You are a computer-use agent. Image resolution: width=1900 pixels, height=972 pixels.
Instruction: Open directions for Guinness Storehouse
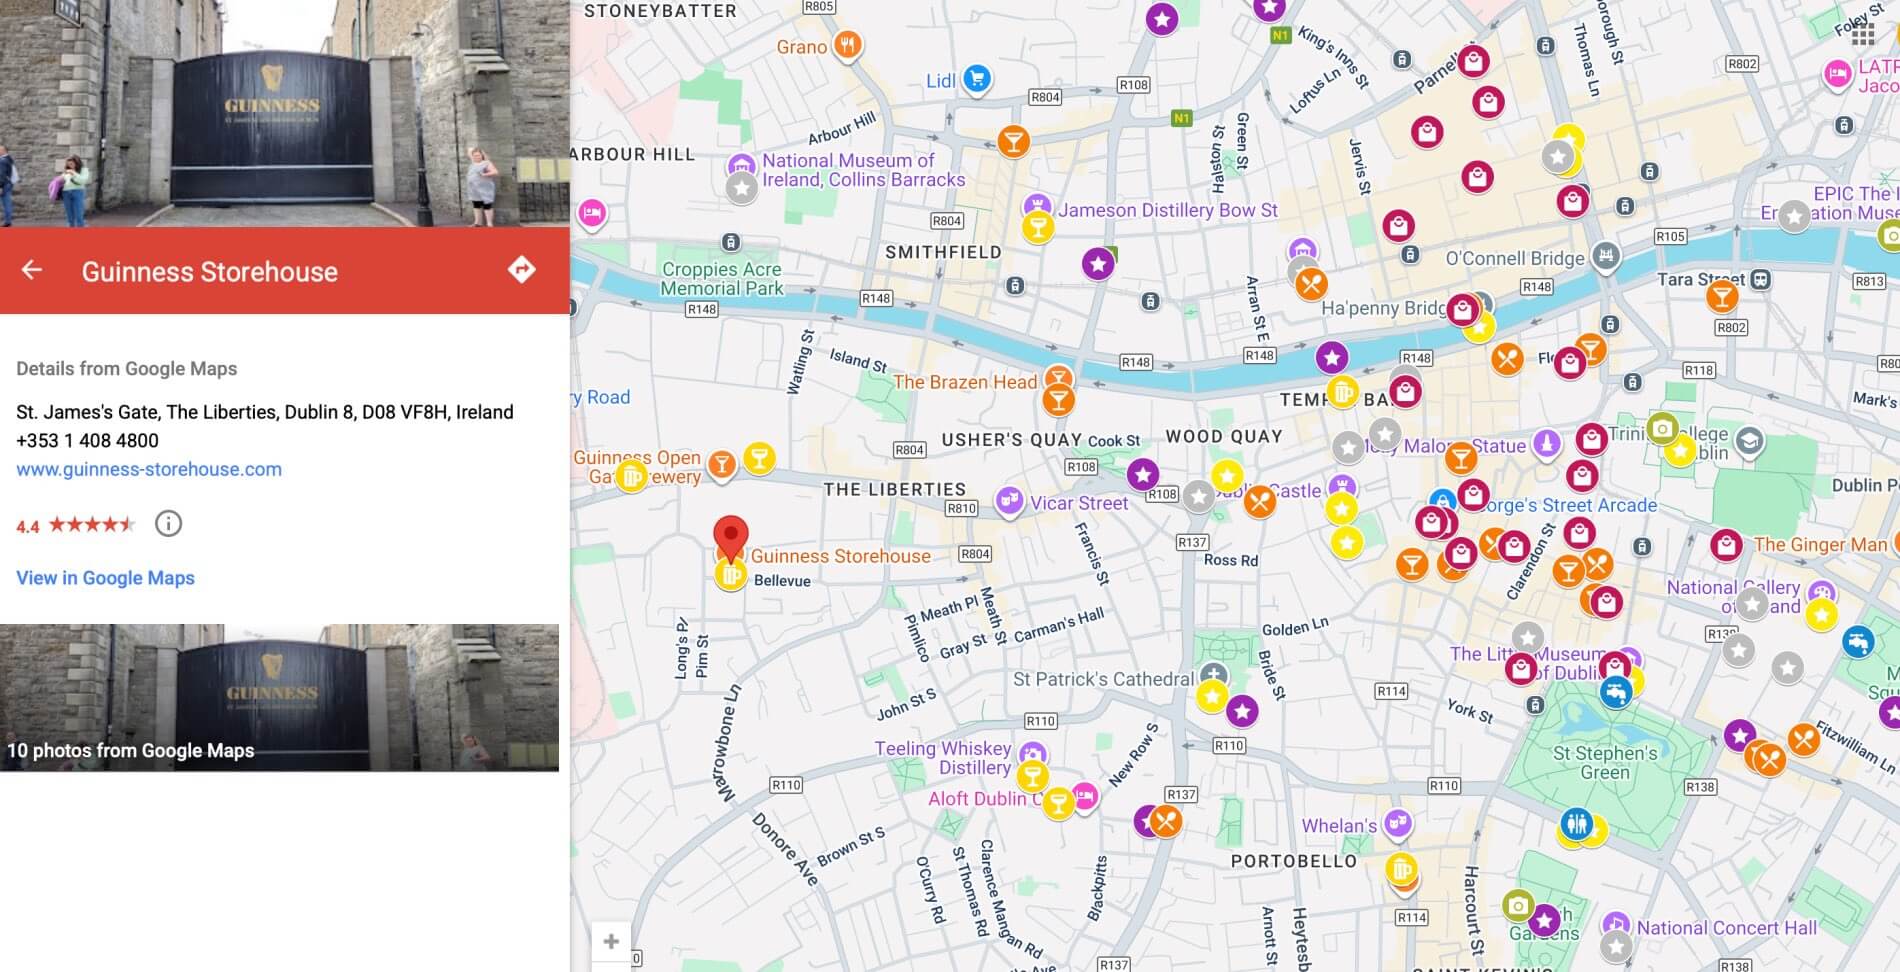[521, 270]
